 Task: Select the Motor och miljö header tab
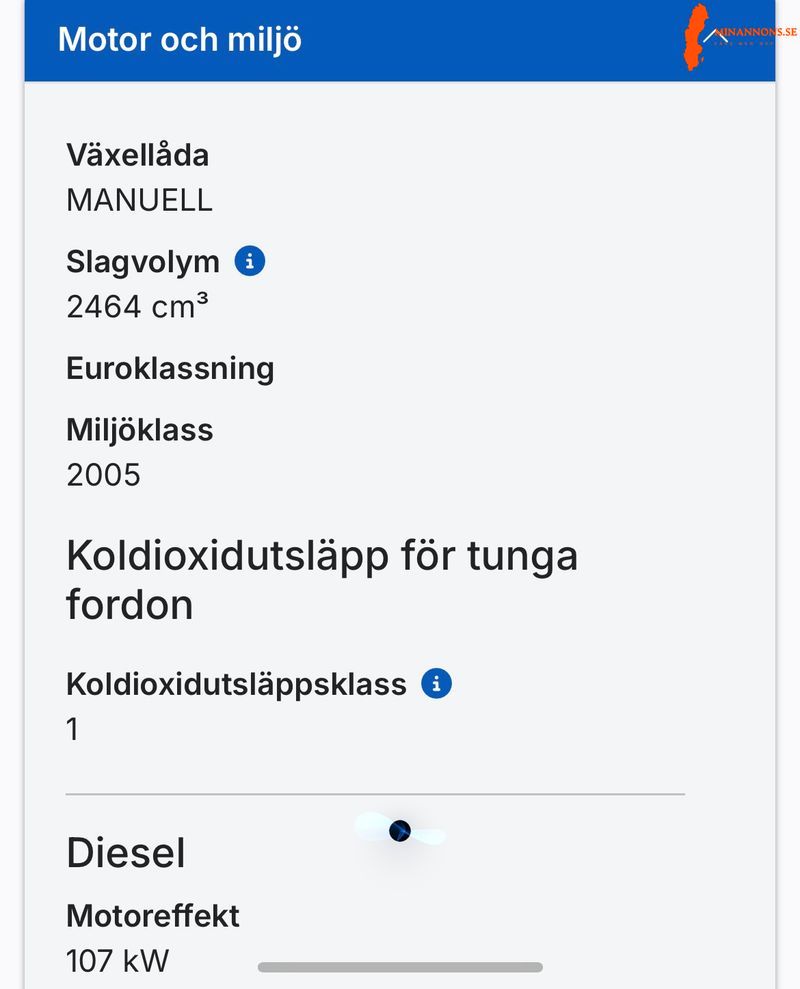tap(179, 40)
